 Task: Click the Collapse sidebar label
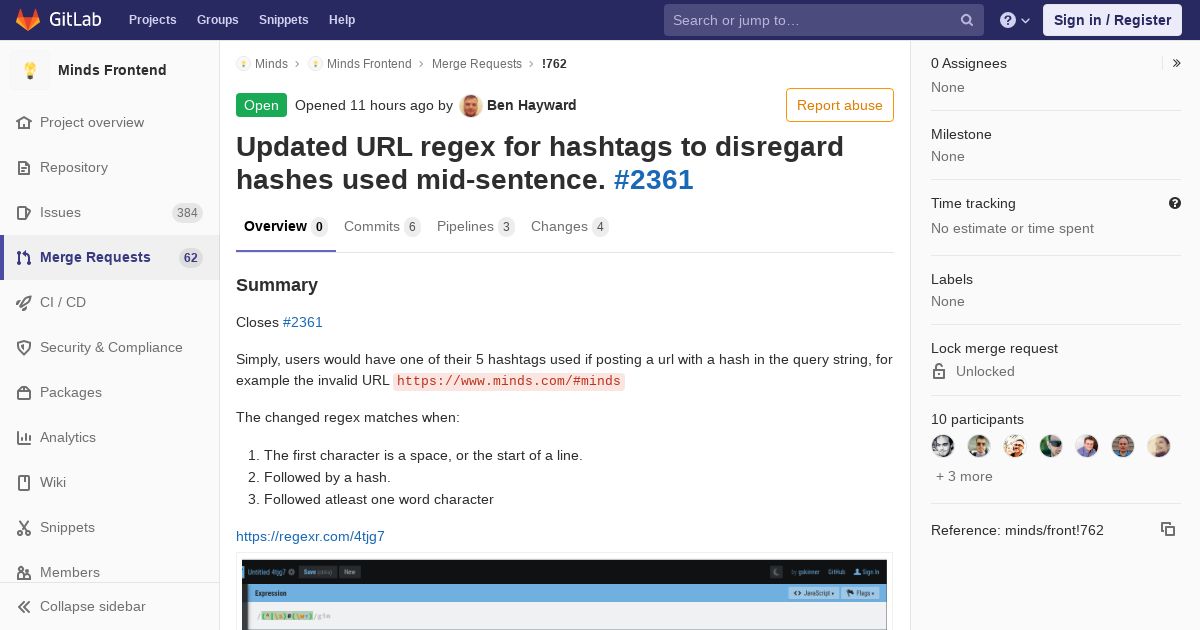click(93, 606)
